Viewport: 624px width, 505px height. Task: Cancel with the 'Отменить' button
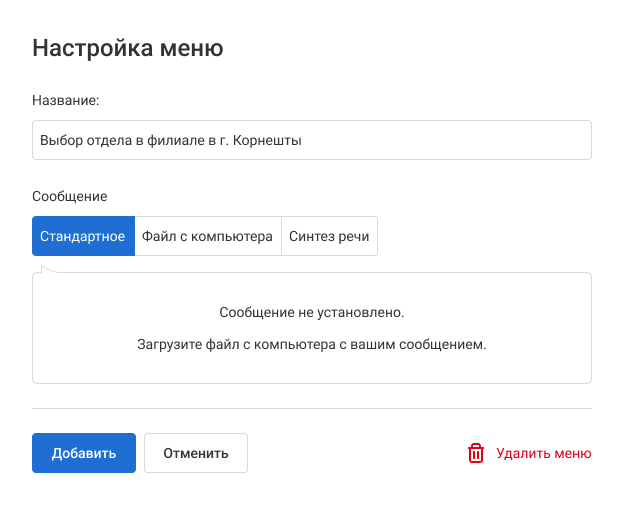click(x=196, y=453)
